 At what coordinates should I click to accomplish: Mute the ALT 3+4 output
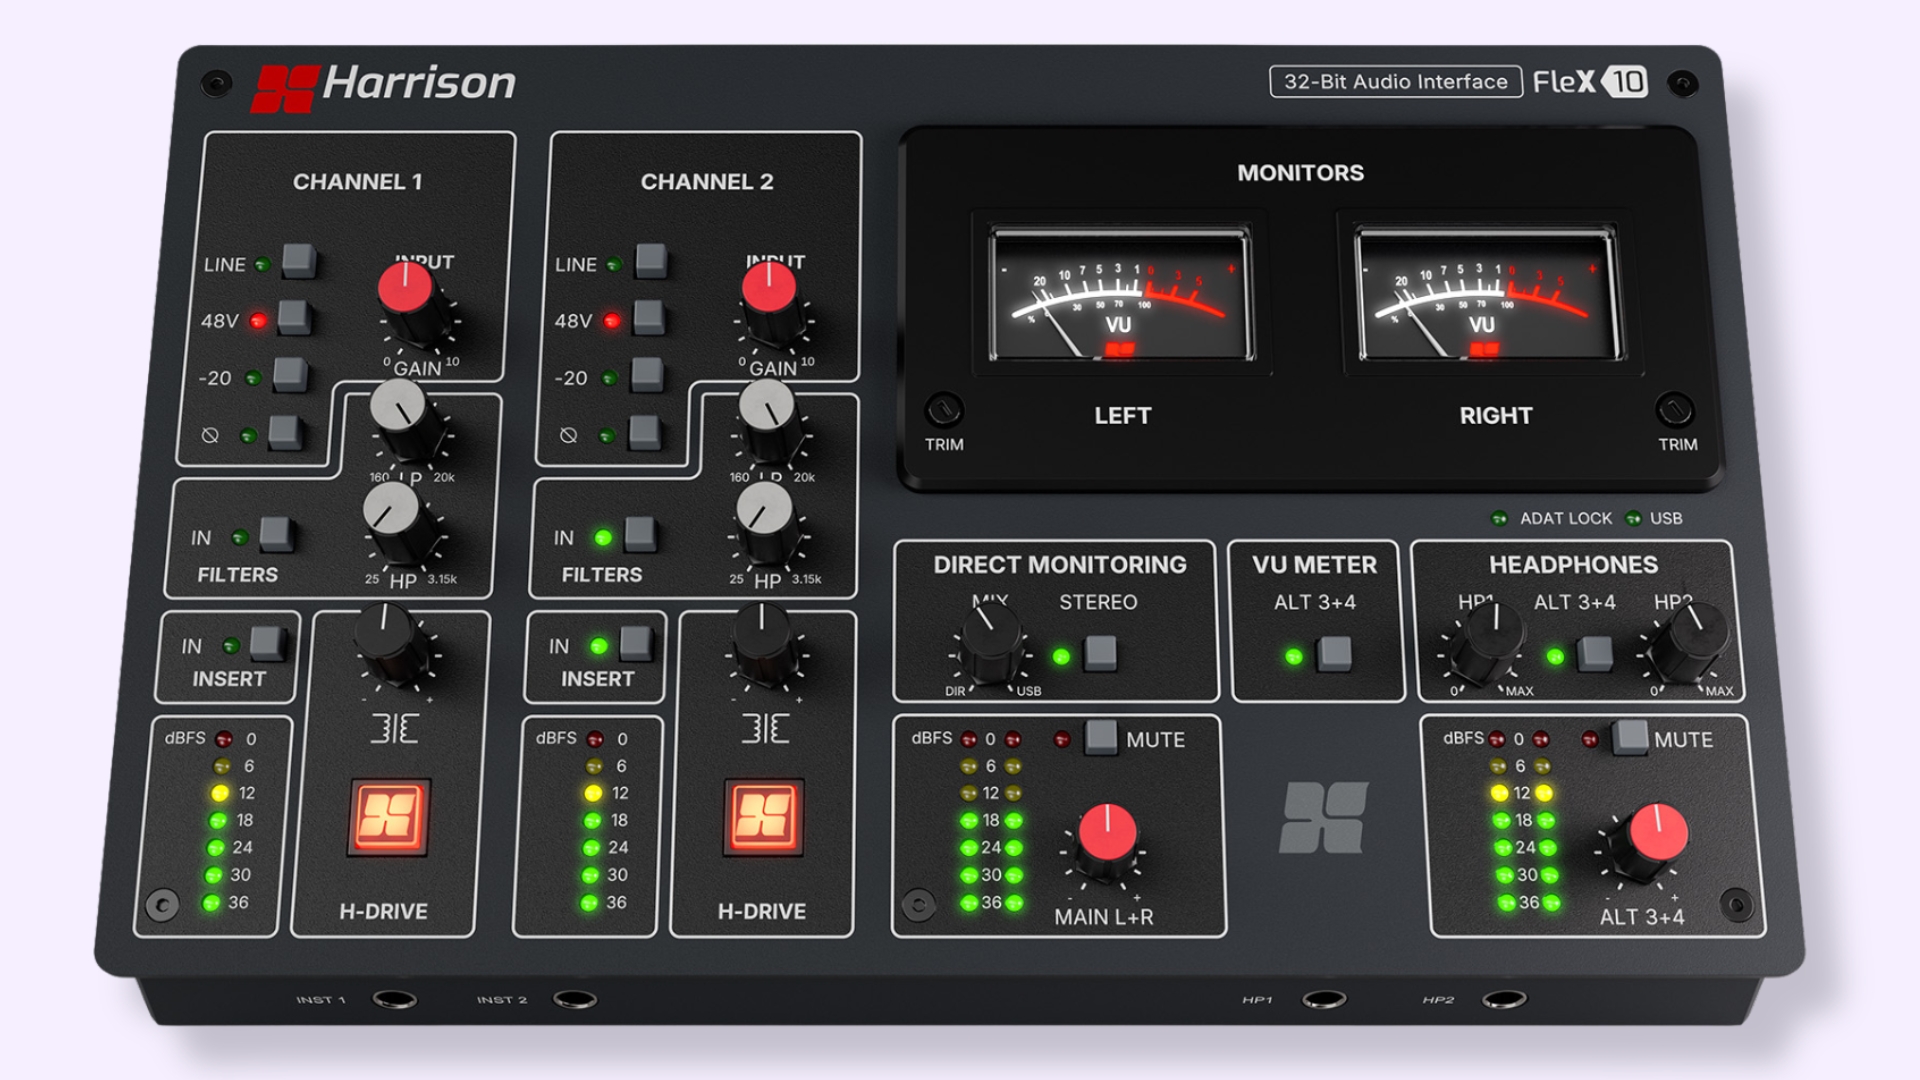pyautogui.click(x=1630, y=737)
